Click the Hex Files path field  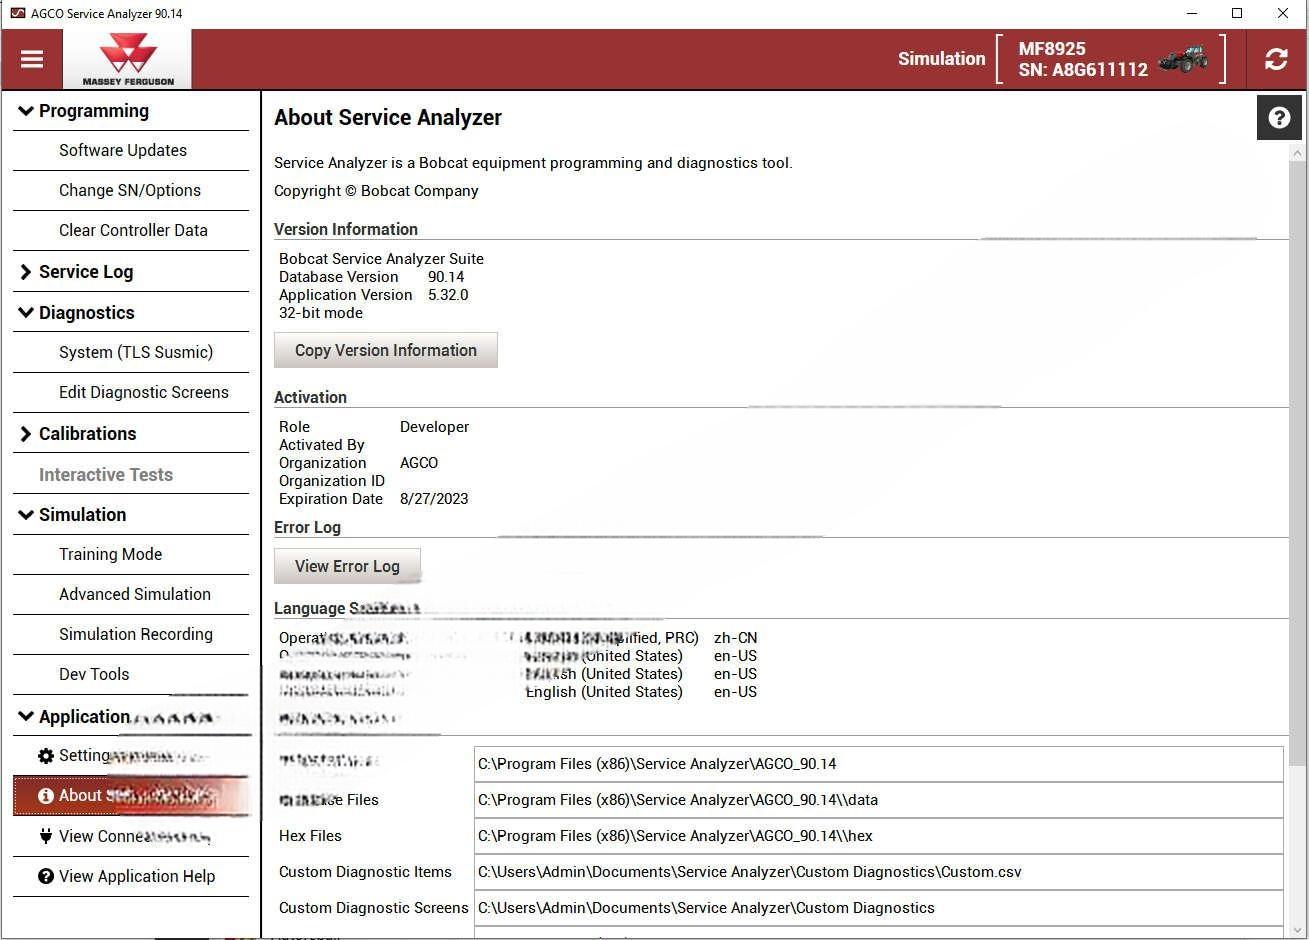tap(878, 836)
